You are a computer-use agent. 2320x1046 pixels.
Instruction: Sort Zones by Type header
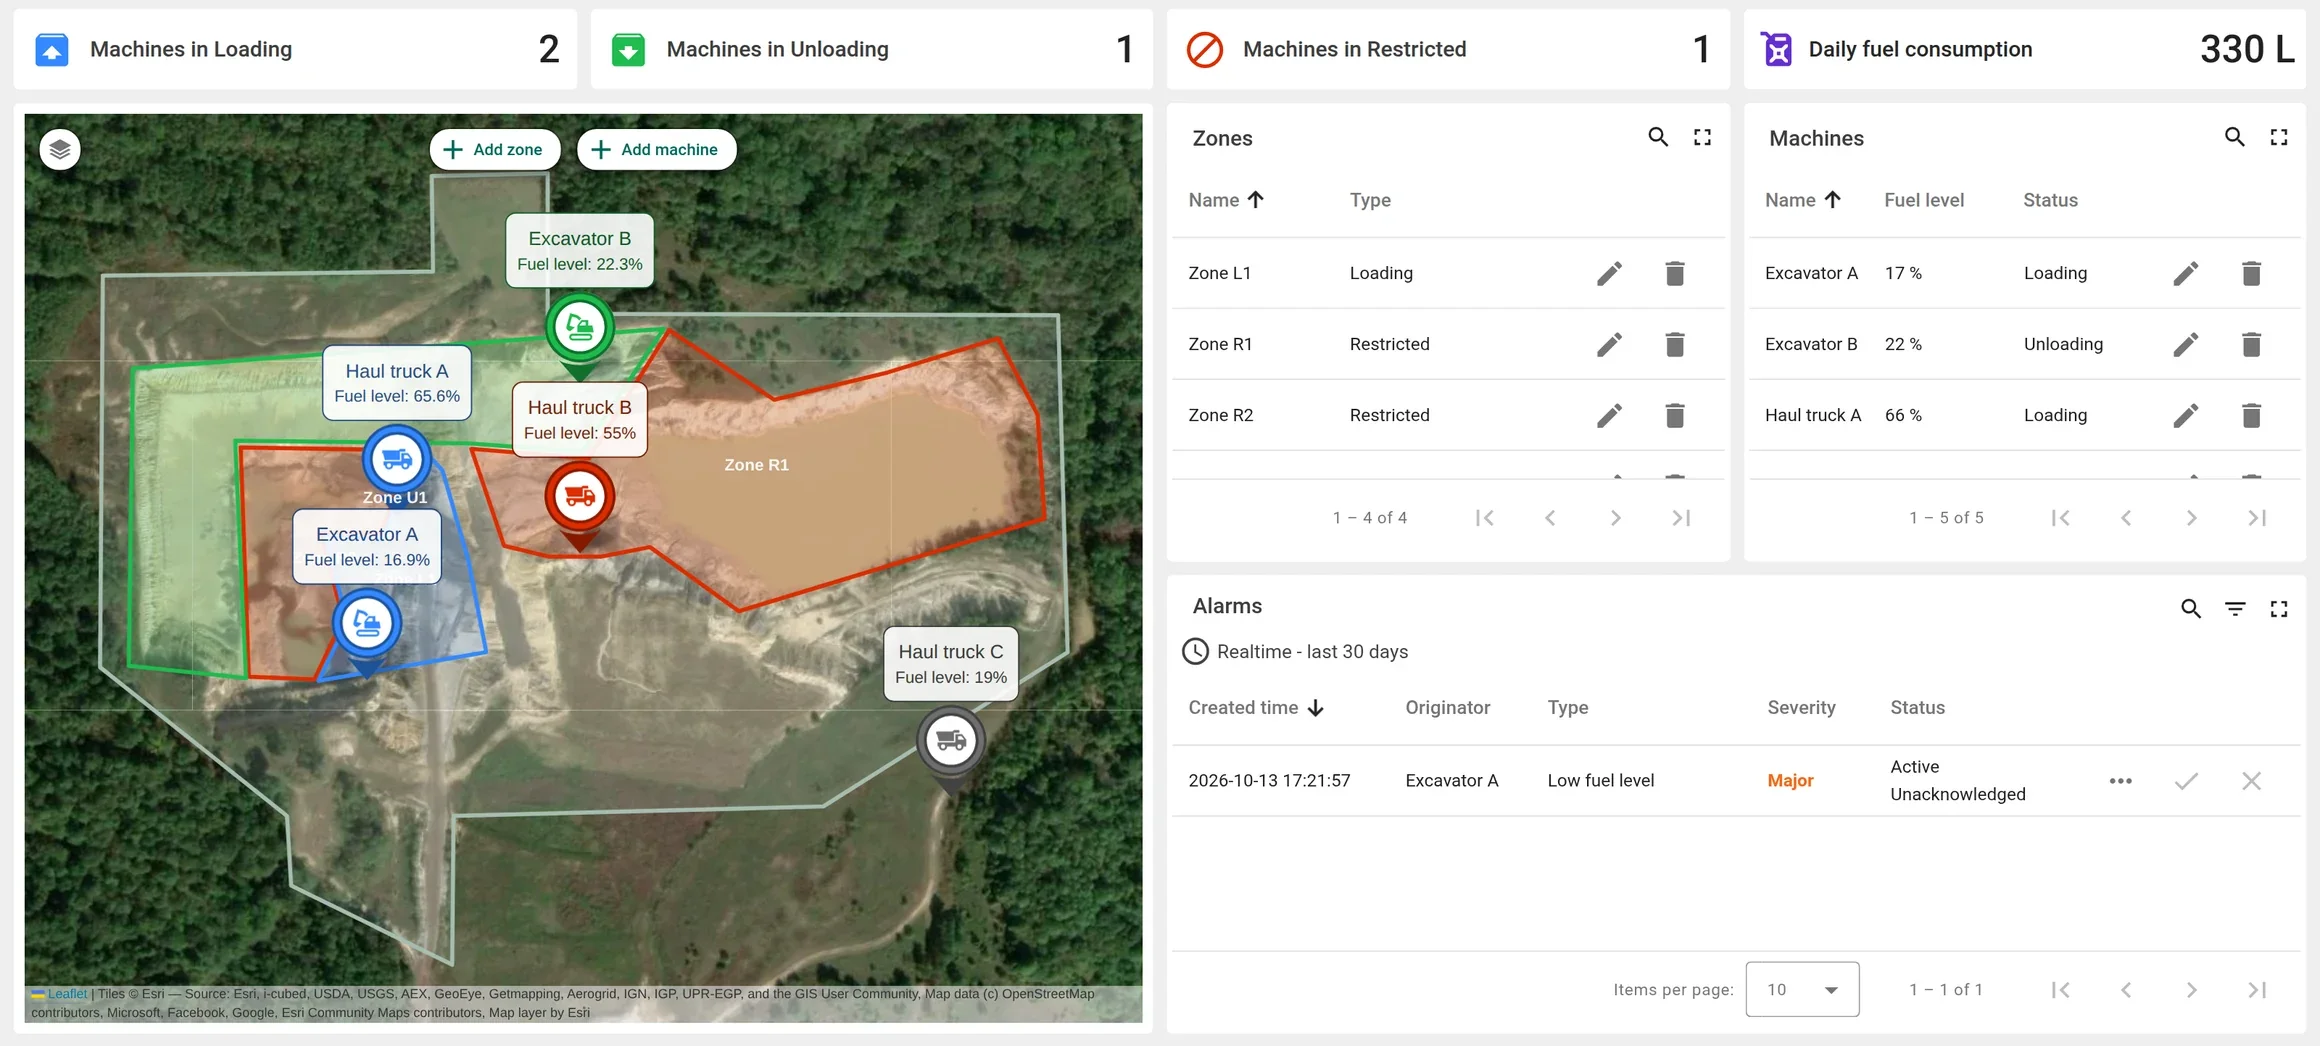click(x=1370, y=200)
